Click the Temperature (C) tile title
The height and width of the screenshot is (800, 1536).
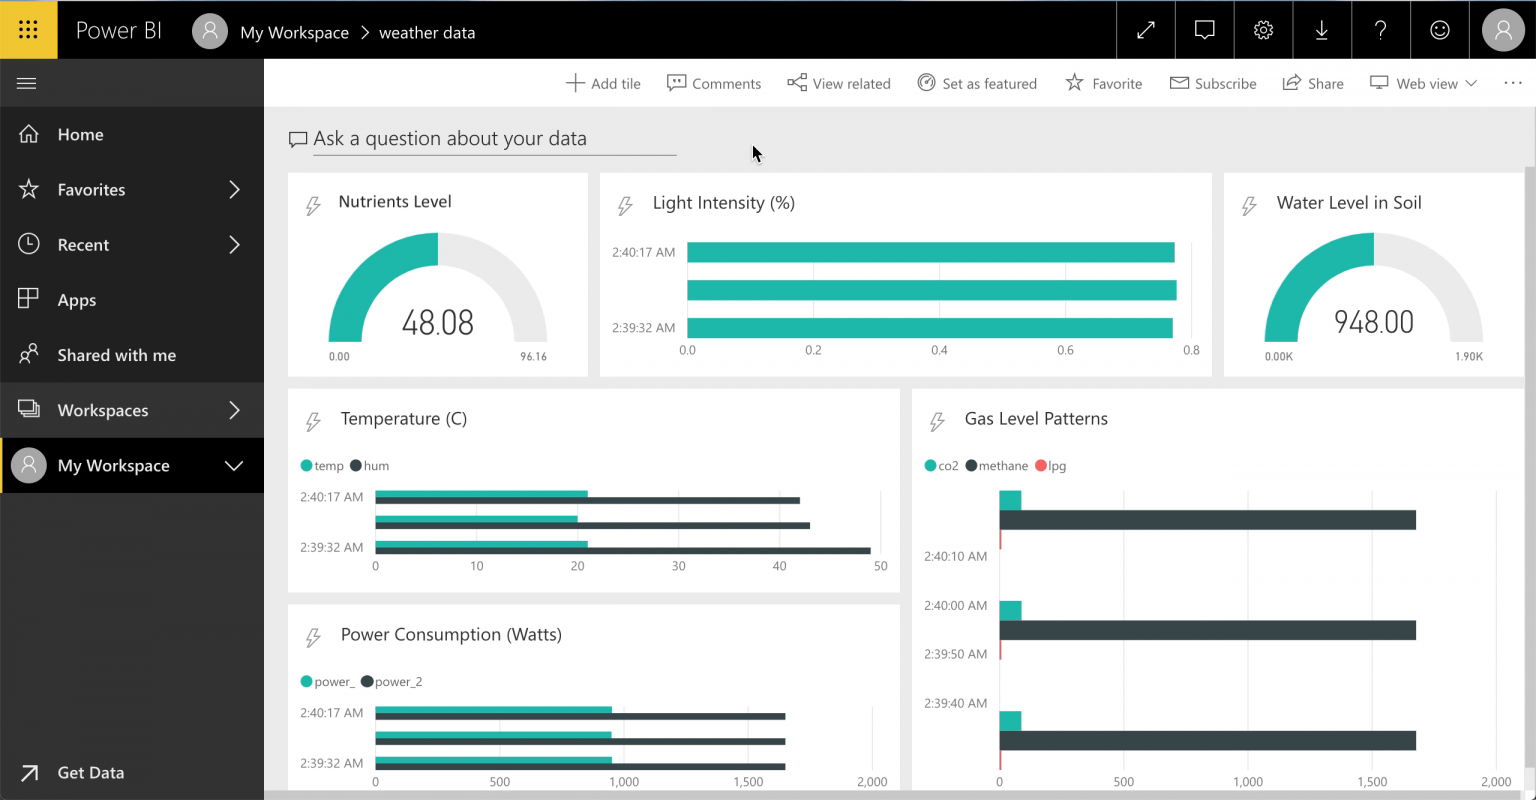coord(404,419)
